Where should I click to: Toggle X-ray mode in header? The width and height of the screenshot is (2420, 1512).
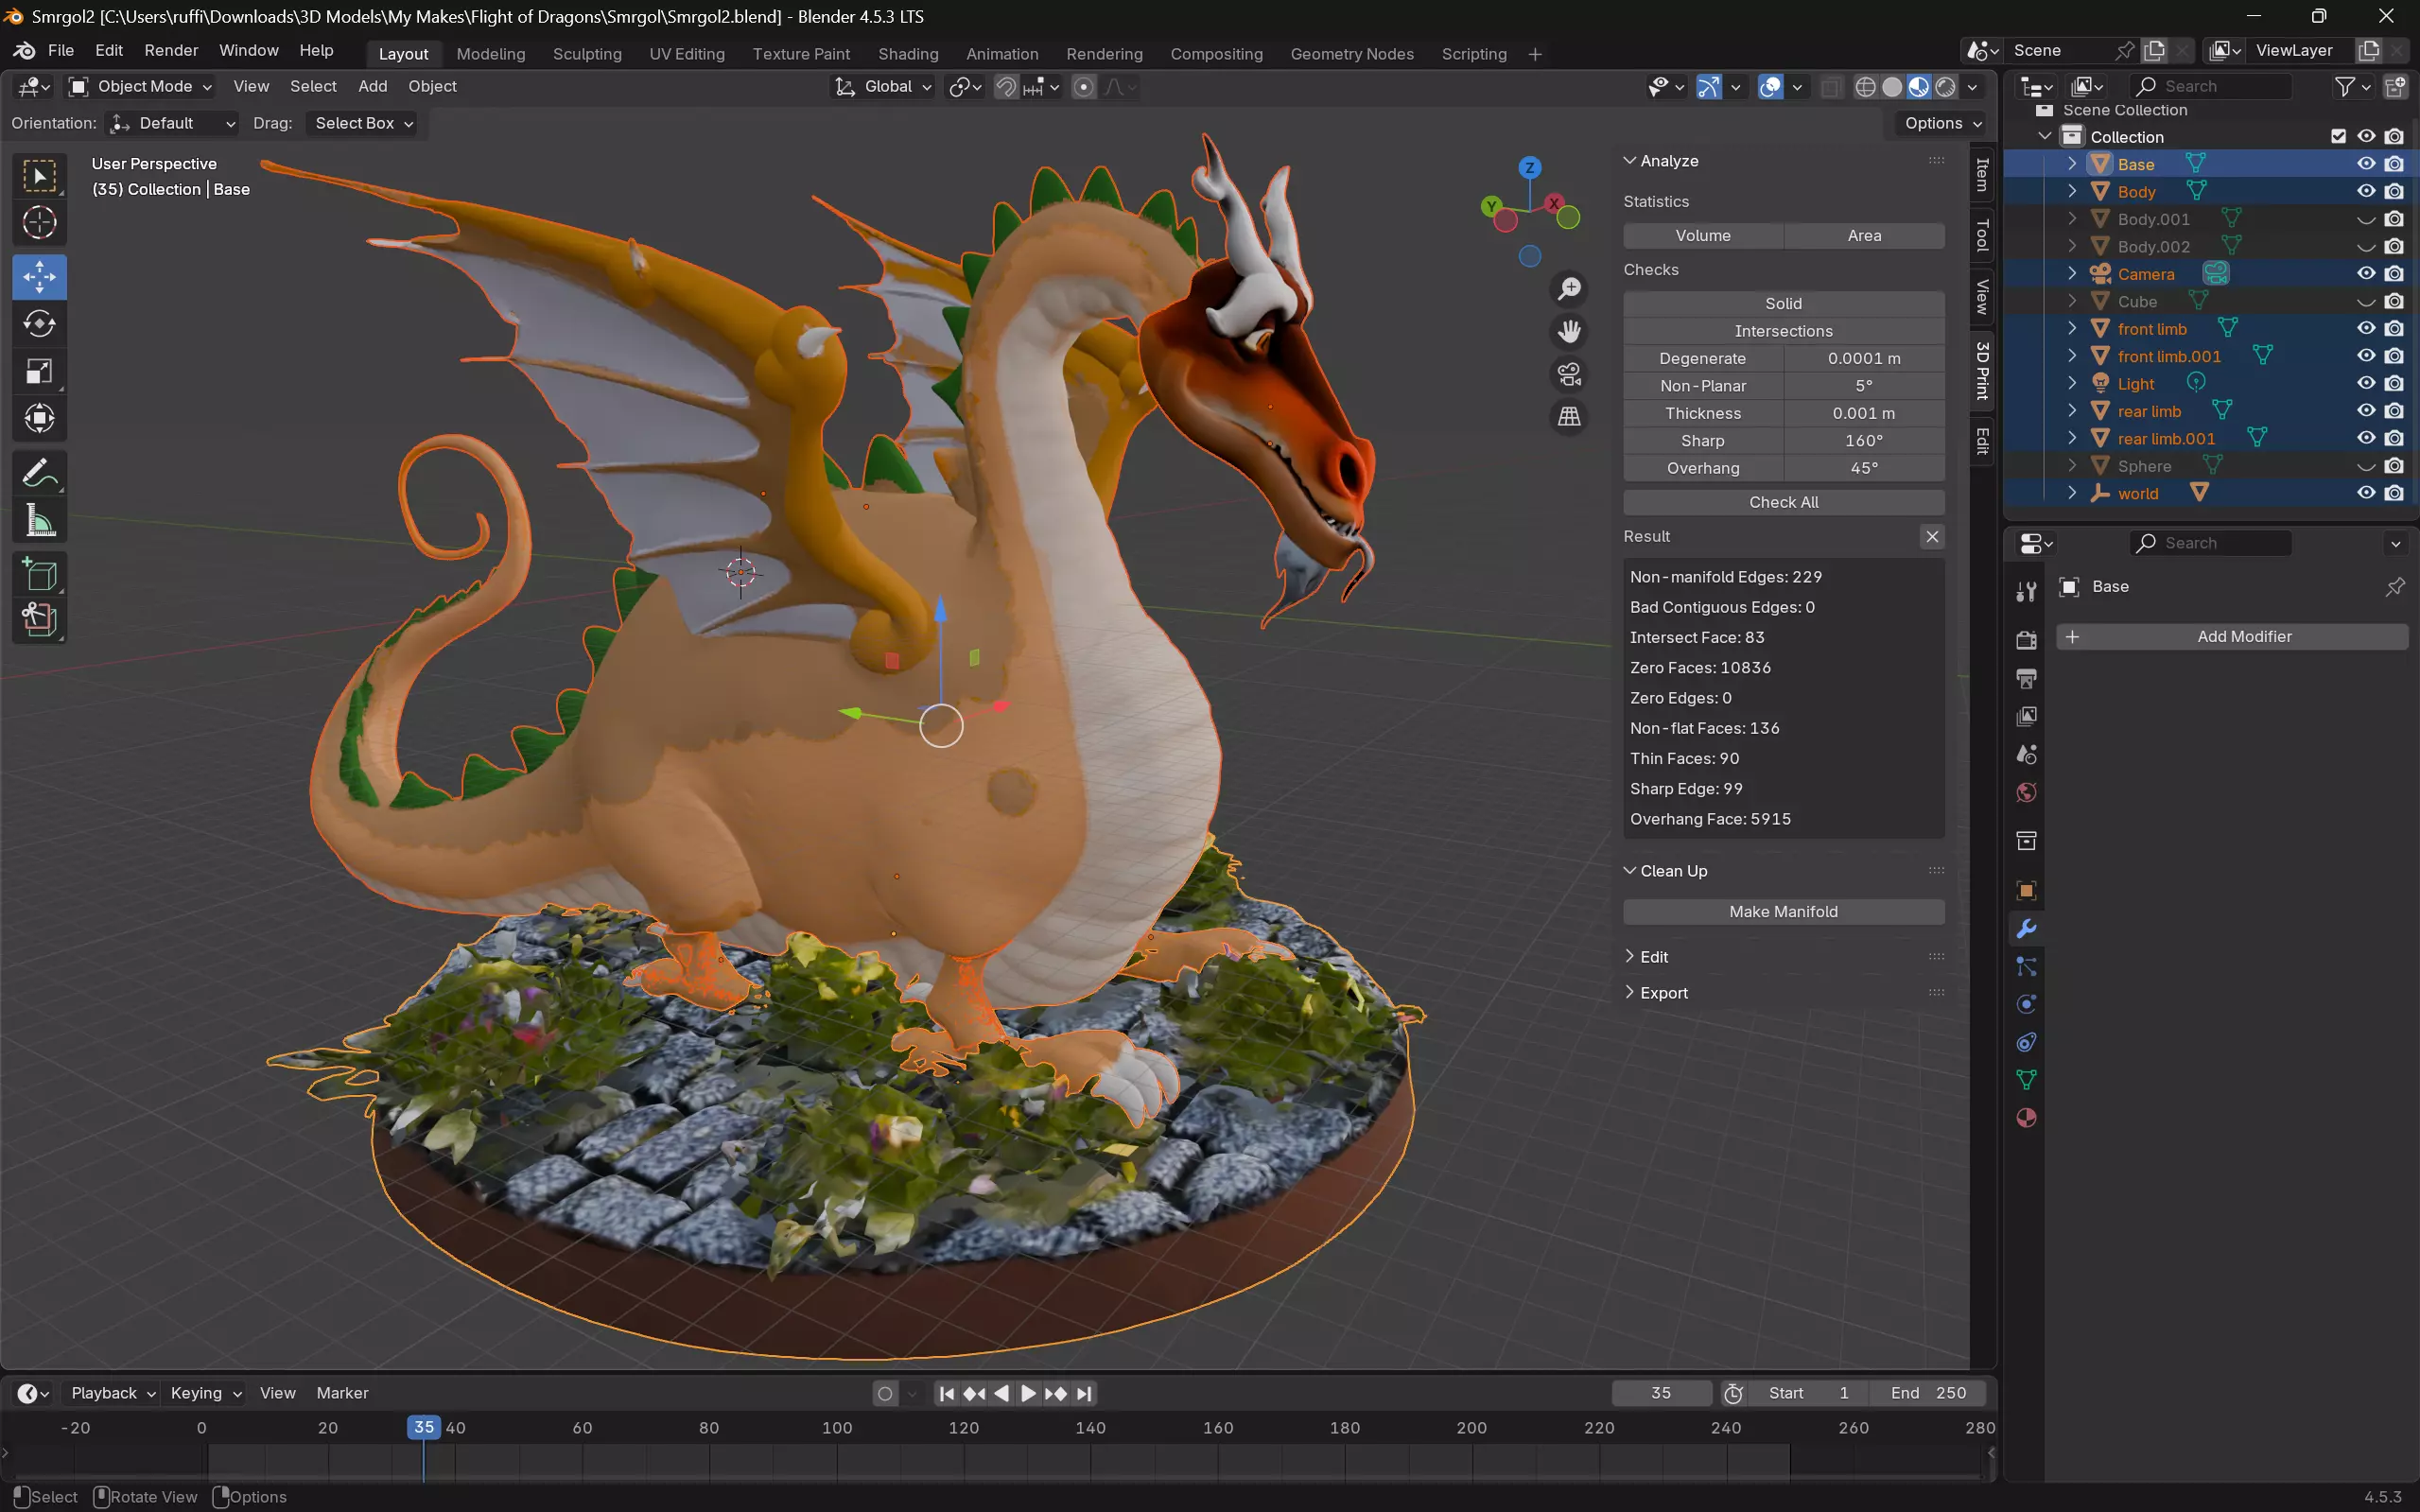(x=1830, y=87)
